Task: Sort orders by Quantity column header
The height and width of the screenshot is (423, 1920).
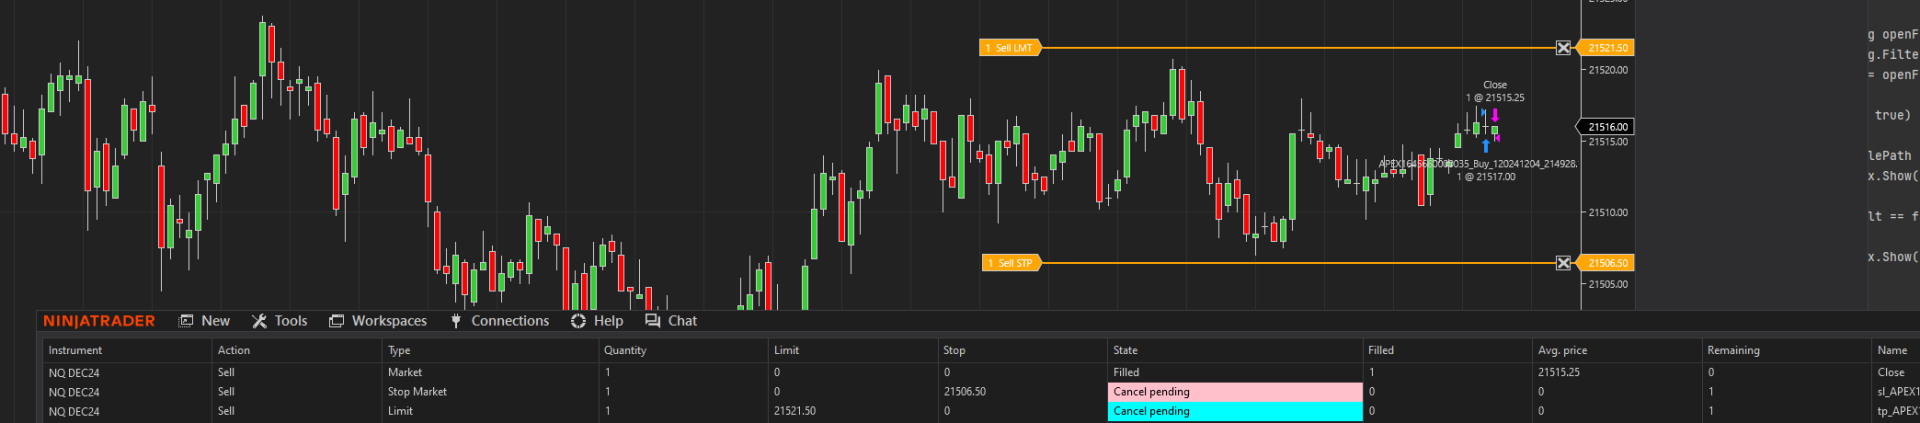Action: (683, 350)
